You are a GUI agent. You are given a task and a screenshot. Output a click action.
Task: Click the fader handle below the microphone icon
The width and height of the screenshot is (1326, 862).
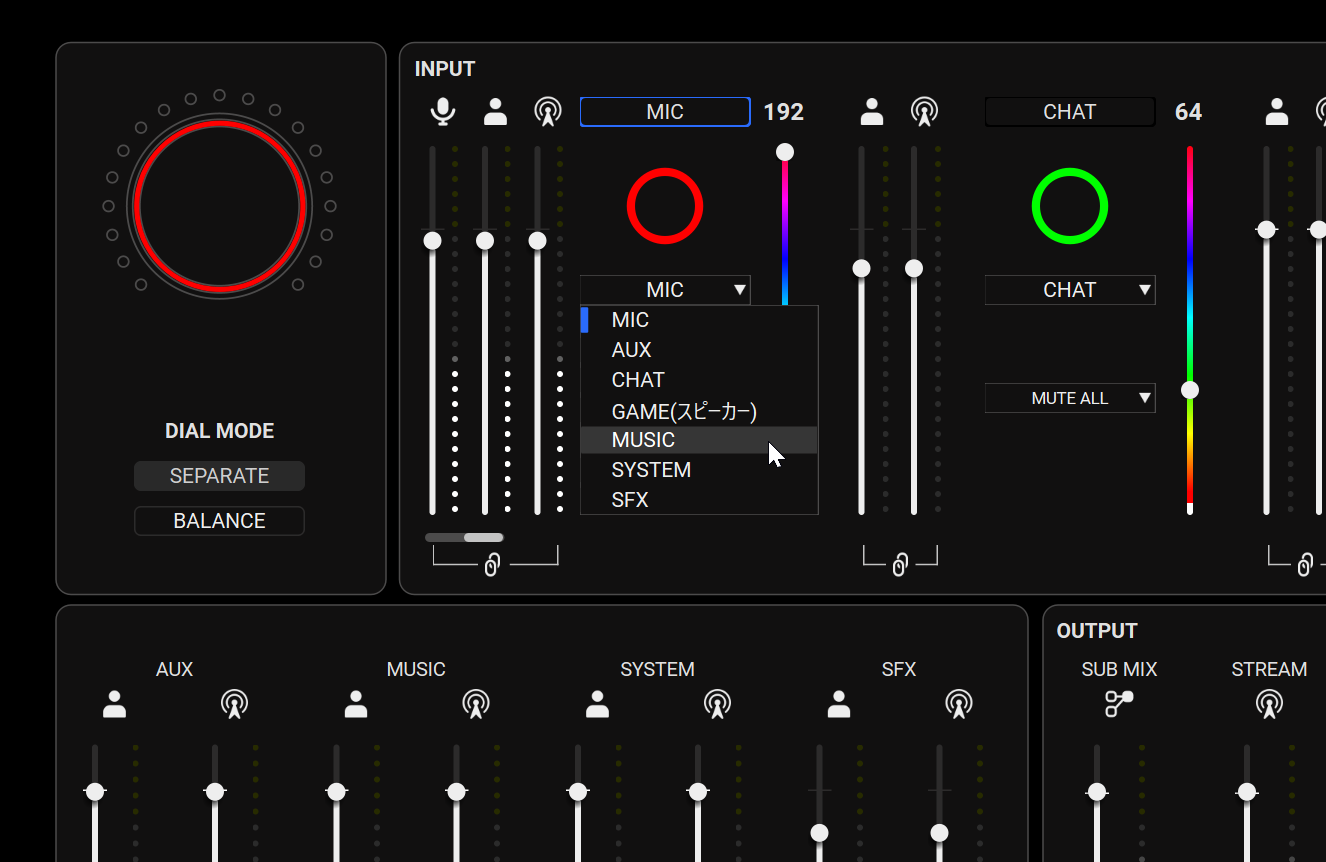pyautogui.click(x=433, y=241)
